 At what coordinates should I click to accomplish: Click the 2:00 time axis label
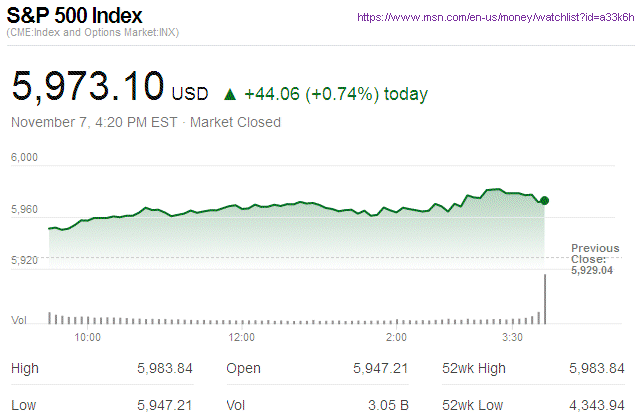(x=396, y=337)
